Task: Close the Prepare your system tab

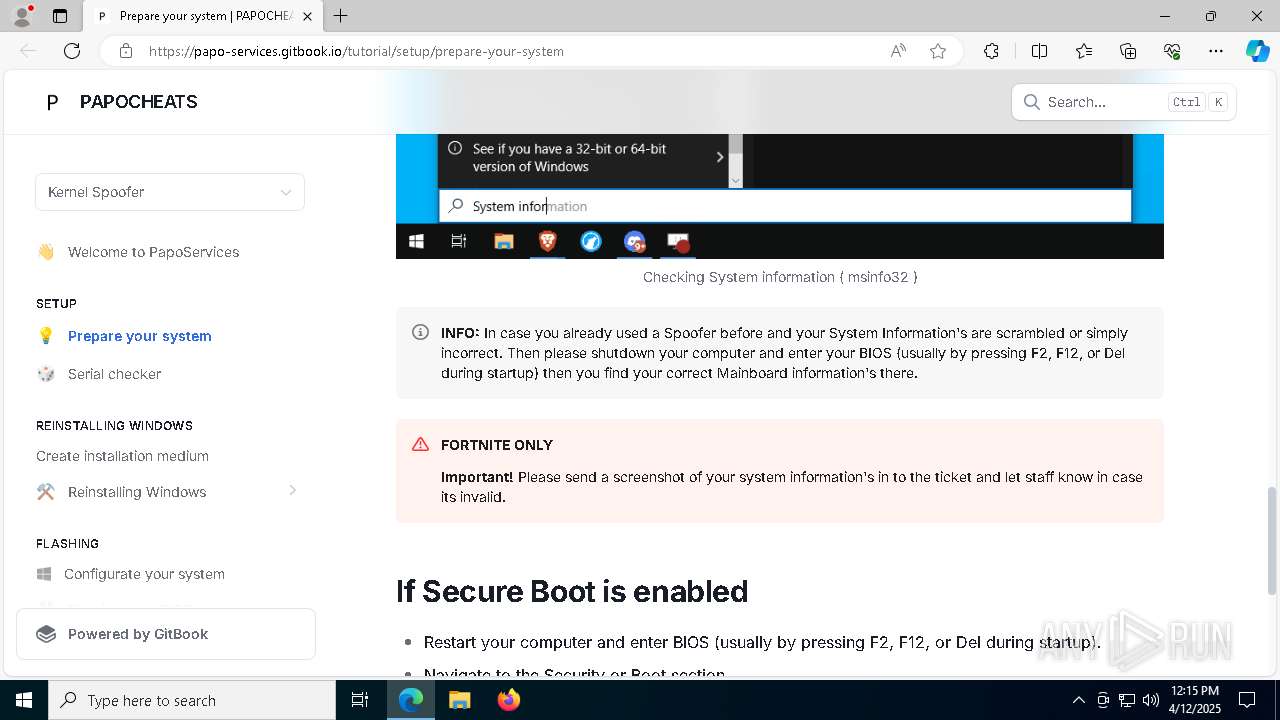Action: 307,16
